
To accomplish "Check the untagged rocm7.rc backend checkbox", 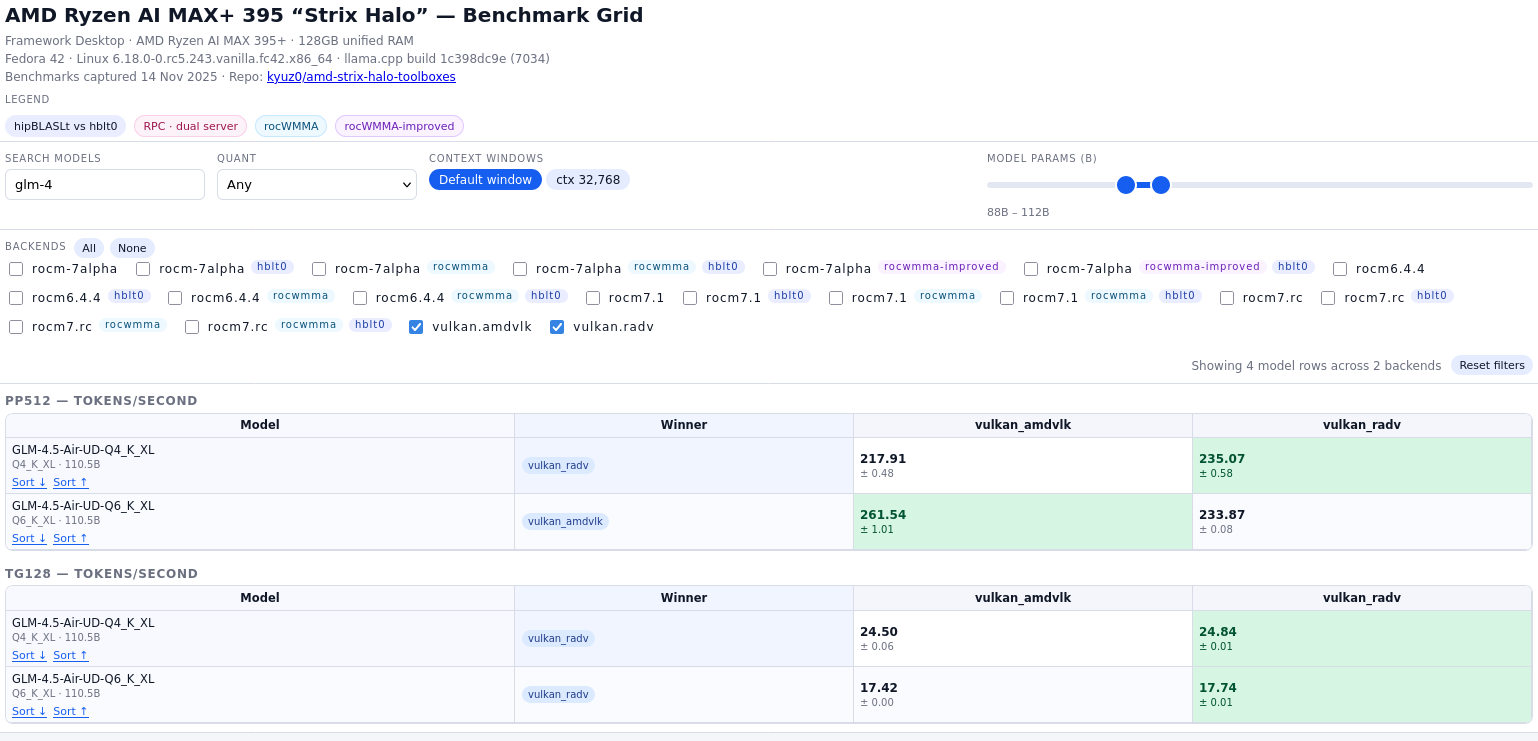I will pos(1227,298).
